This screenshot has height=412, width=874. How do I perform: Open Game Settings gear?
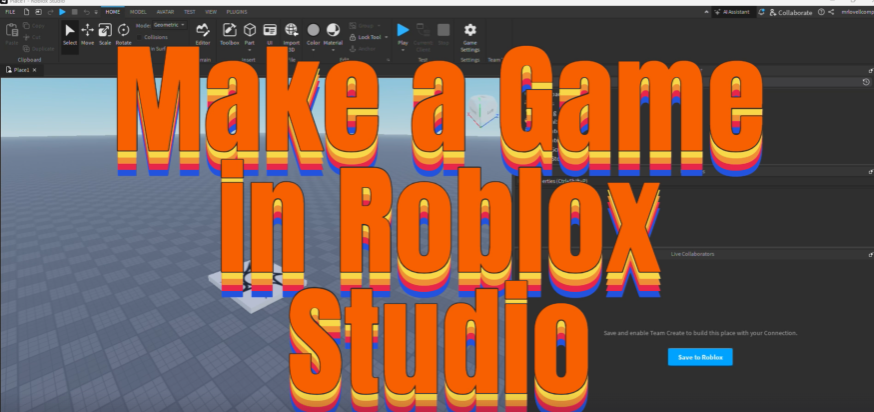point(470,30)
